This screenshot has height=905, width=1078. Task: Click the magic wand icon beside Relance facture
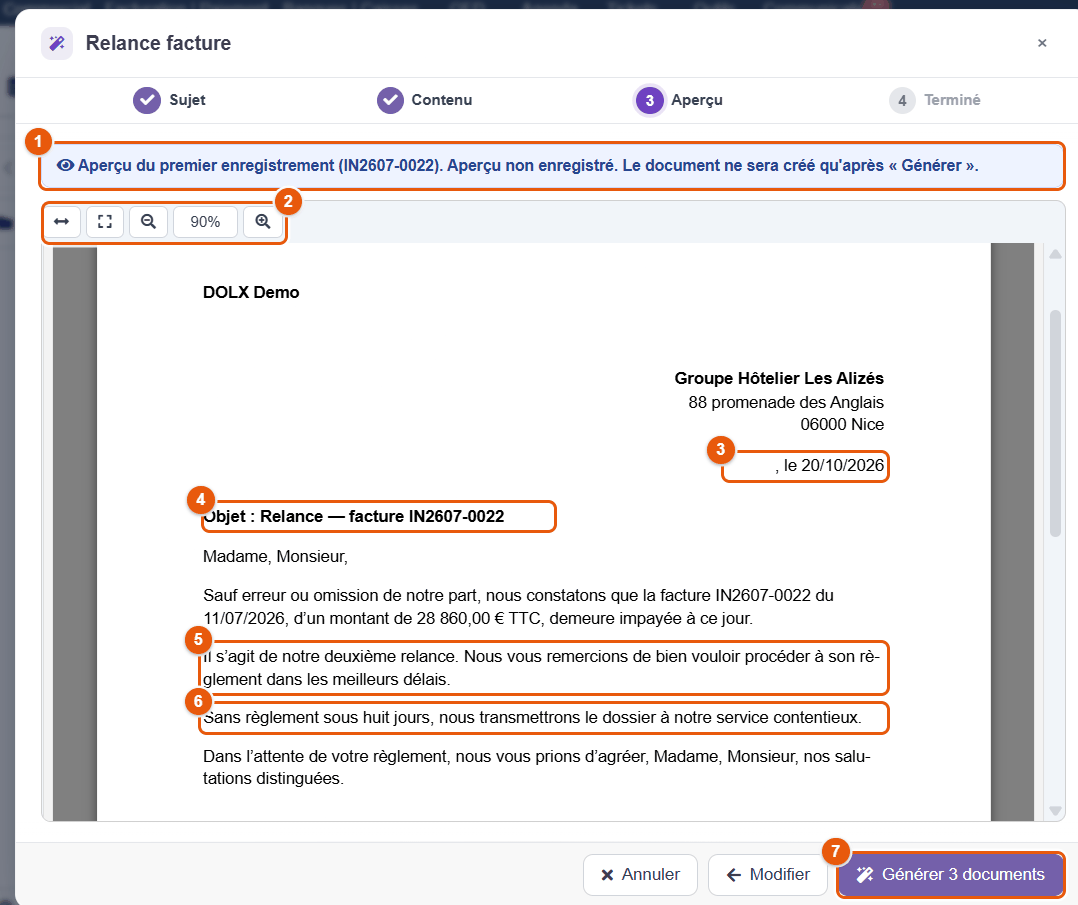point(57,43)
